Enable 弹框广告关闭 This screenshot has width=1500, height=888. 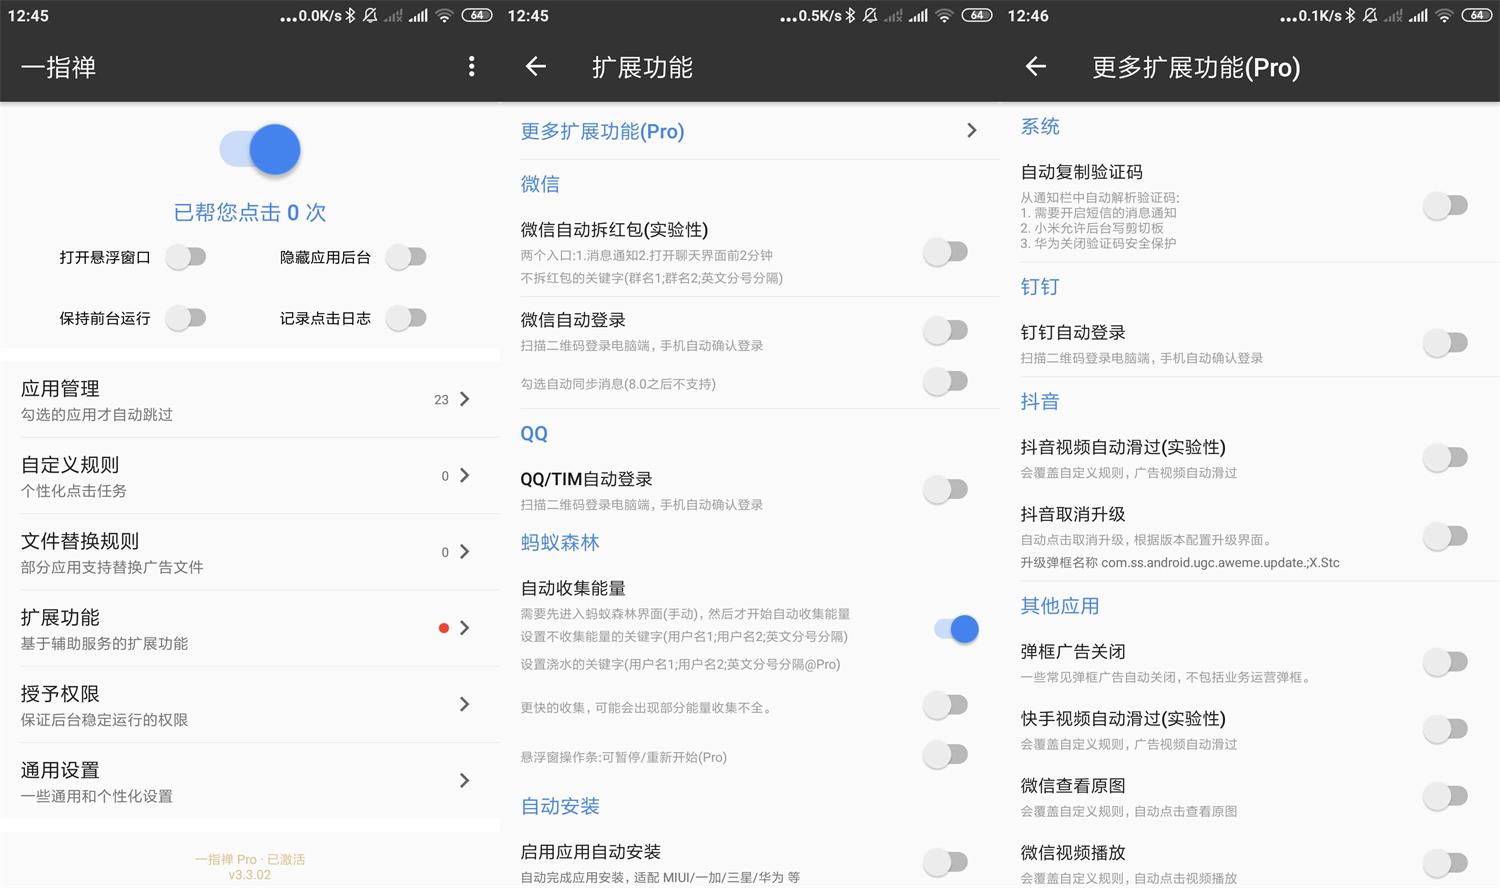[1445, 662]
